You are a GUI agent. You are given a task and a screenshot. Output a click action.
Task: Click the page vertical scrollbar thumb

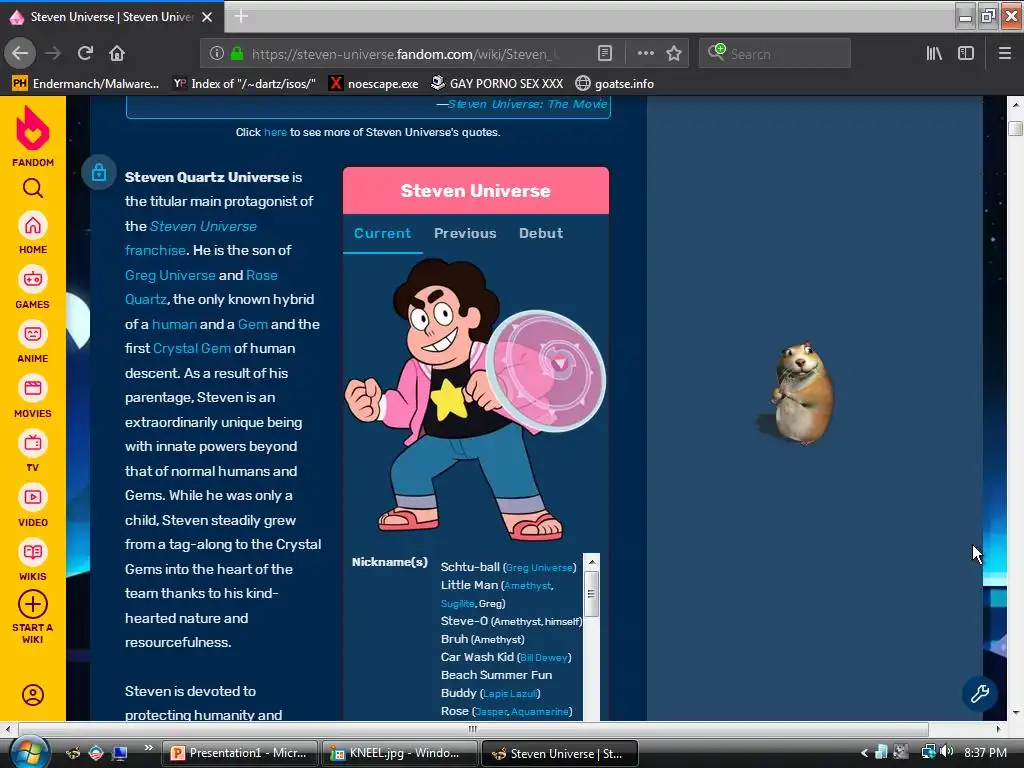click(x=1016, y=128)
